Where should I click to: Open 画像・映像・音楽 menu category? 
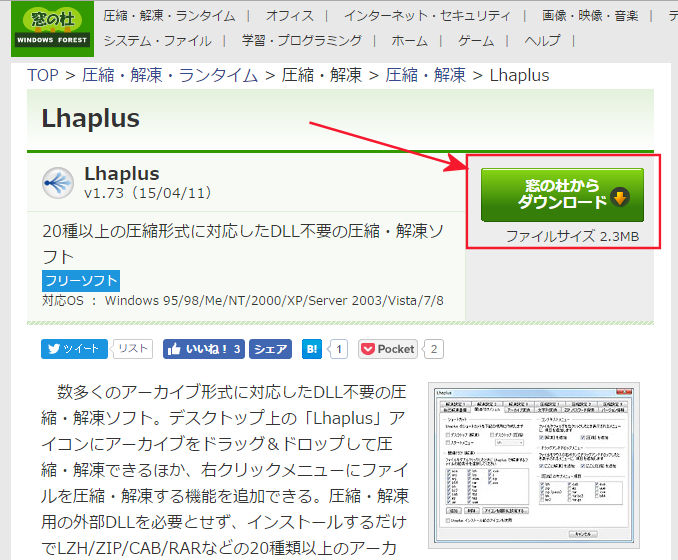click(x=590, y=16)
